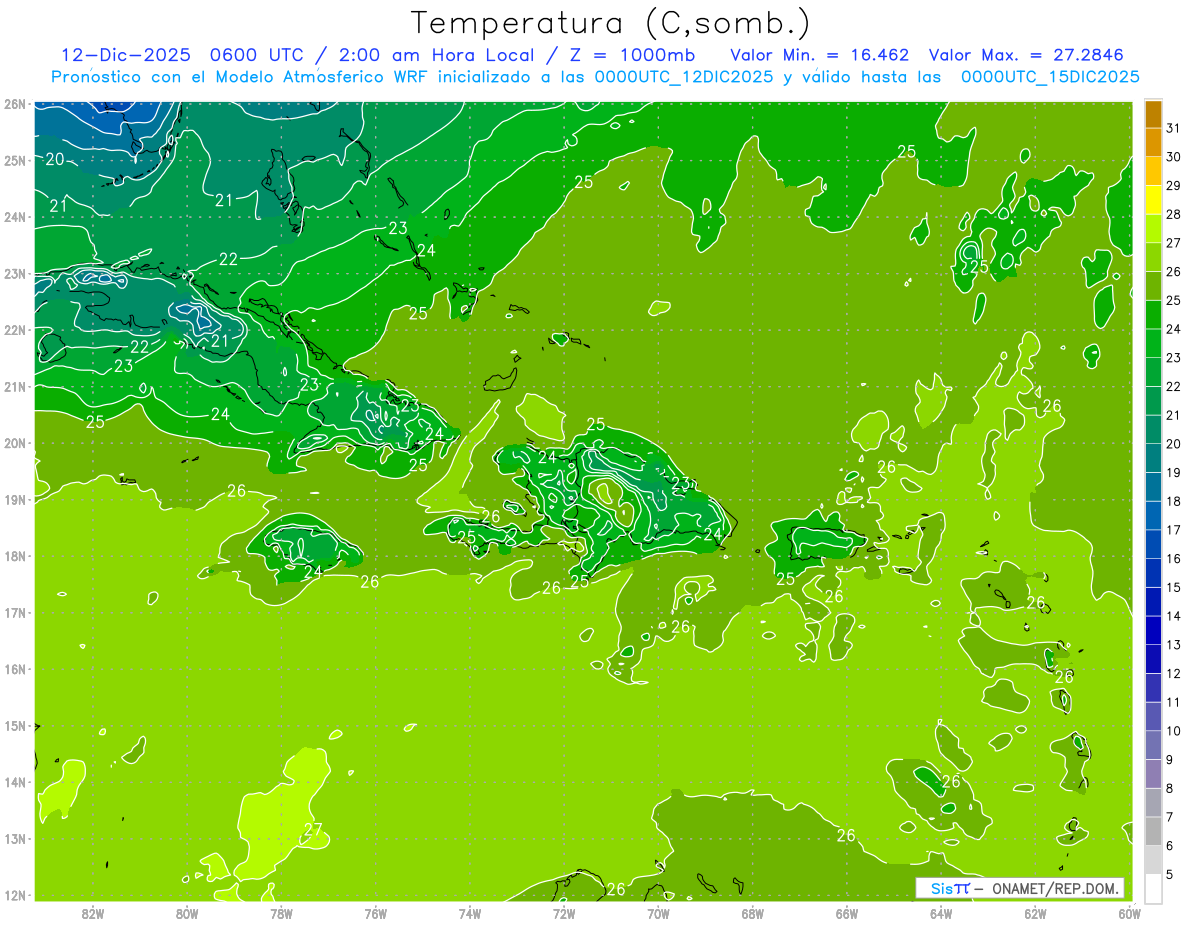Viewport: 1200px width, 927px height.
Task: Click the "19N" latitude axis label
Action: [x=15, y=499]
